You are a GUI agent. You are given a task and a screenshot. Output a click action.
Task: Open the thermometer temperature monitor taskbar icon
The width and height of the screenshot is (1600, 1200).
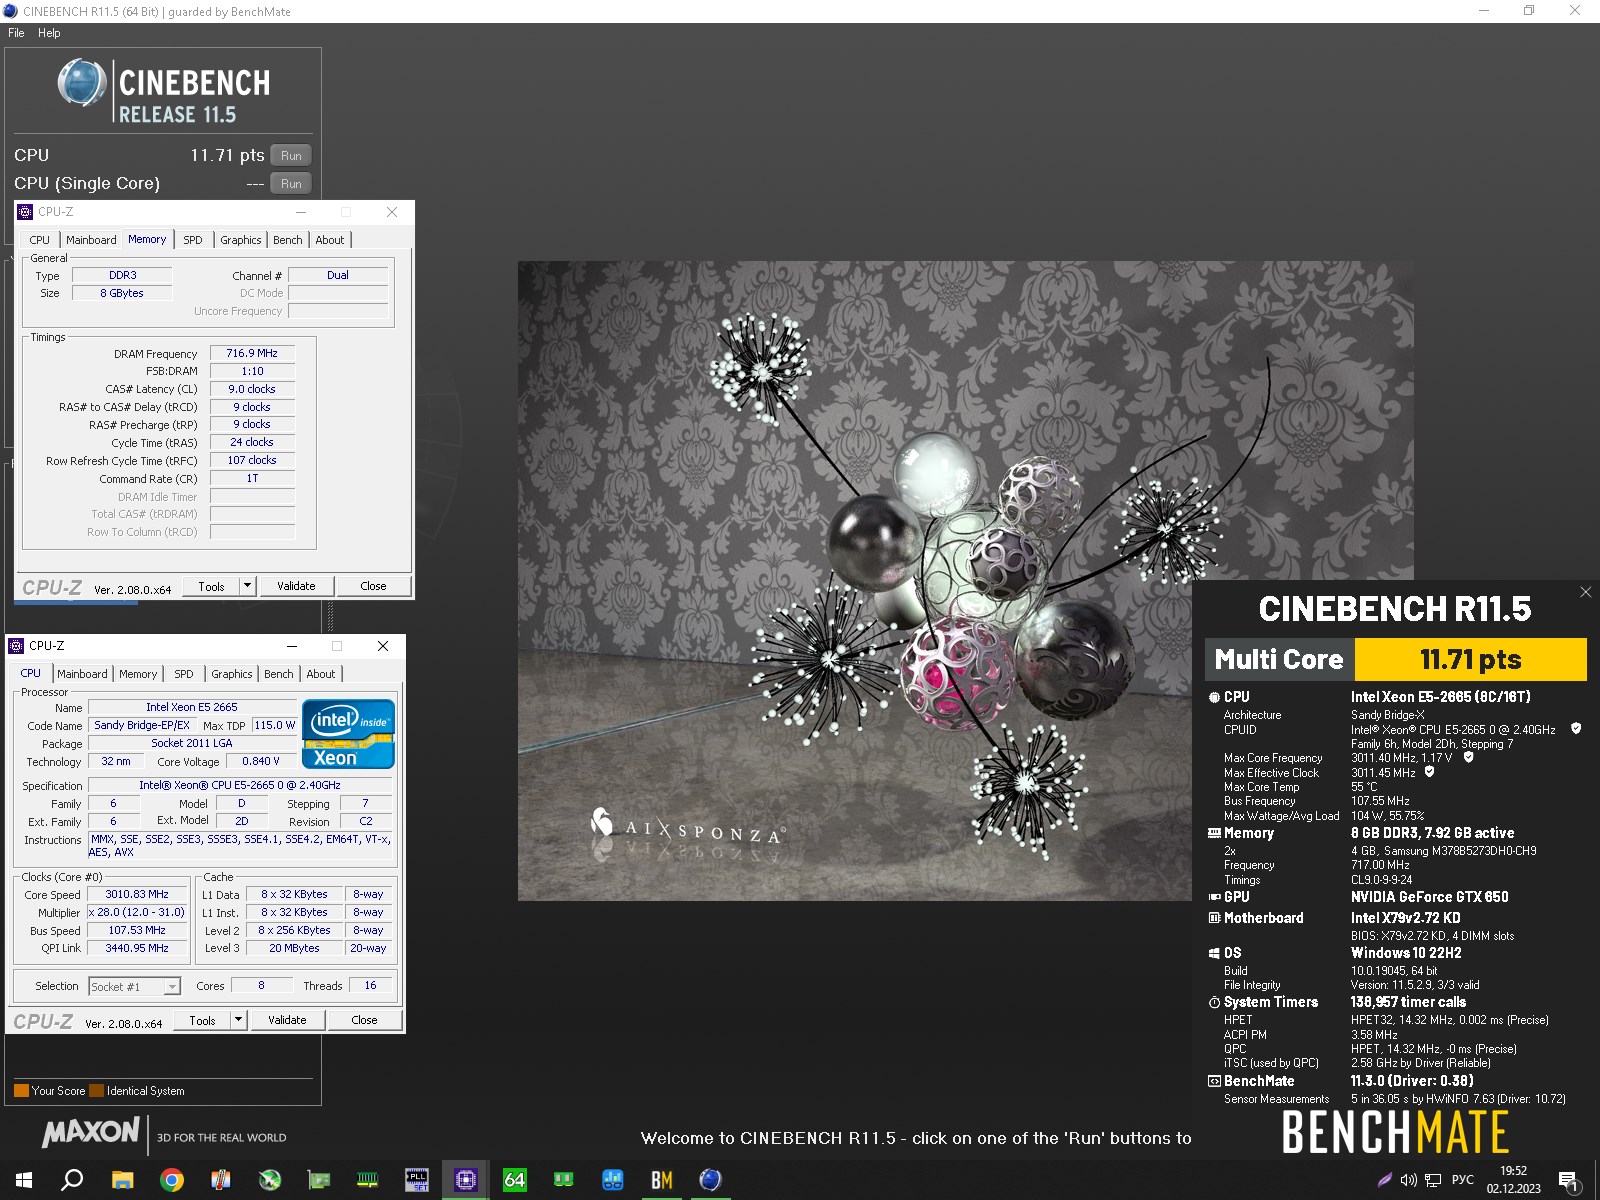221,1180
